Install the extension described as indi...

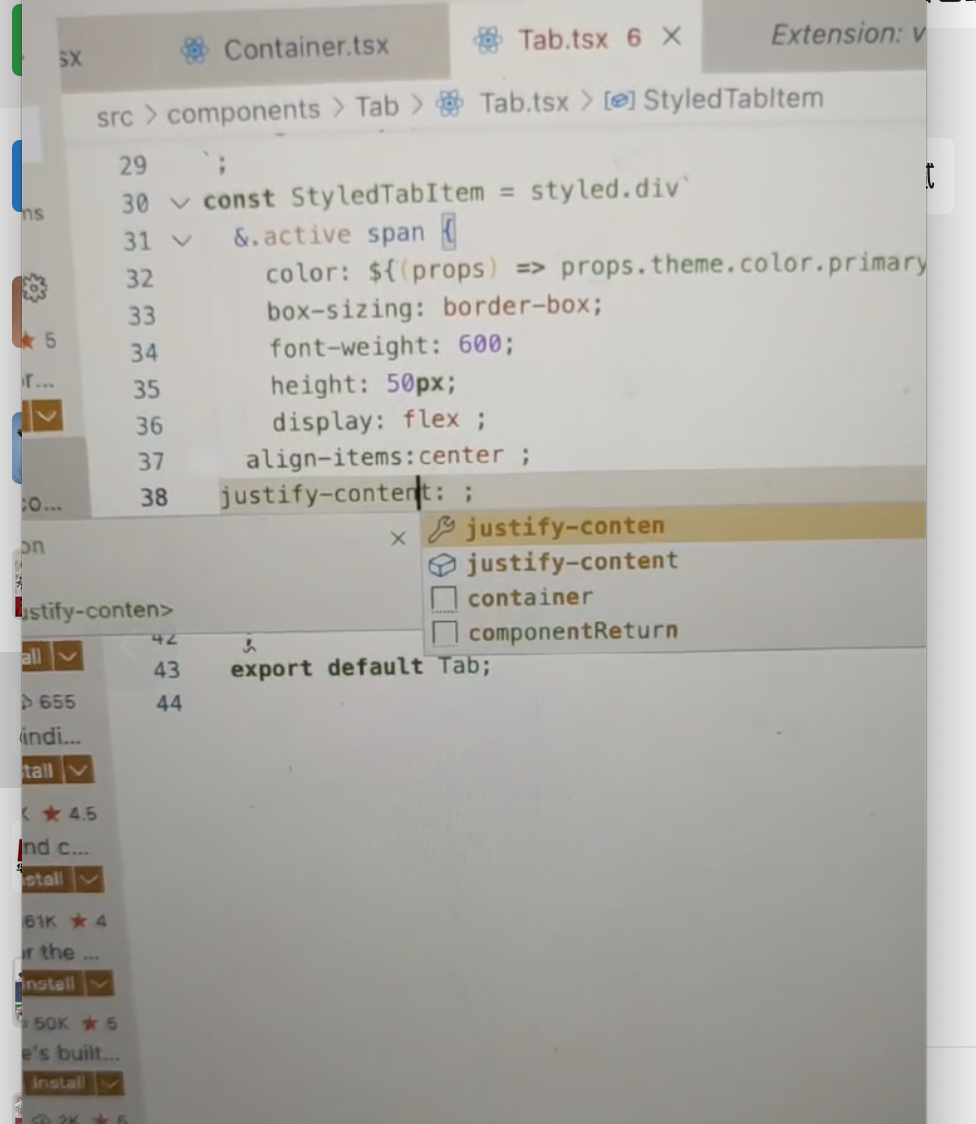[42, 771]
